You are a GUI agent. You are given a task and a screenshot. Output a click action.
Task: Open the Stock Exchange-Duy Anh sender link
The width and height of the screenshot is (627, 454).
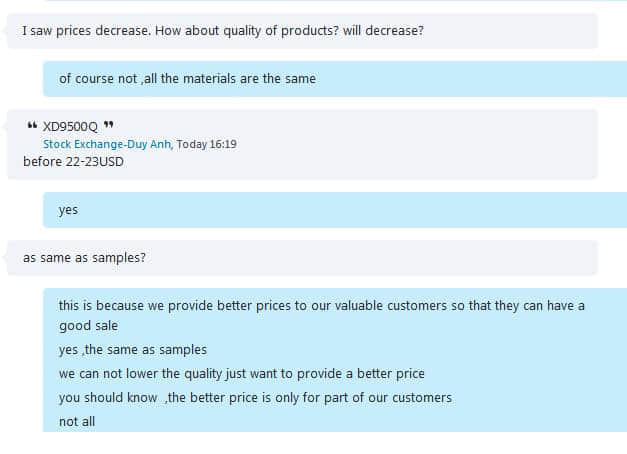[x=107, y=144]
